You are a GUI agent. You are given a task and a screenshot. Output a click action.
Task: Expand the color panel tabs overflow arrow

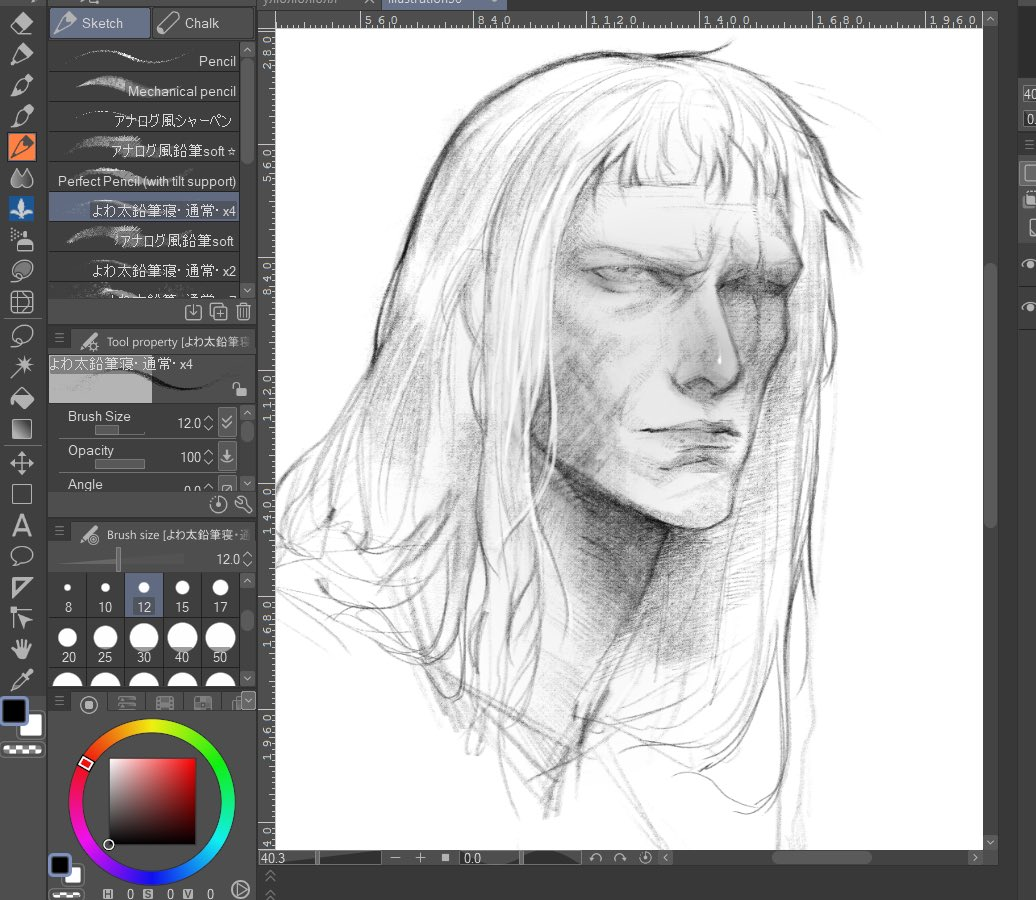pos(248,700)
